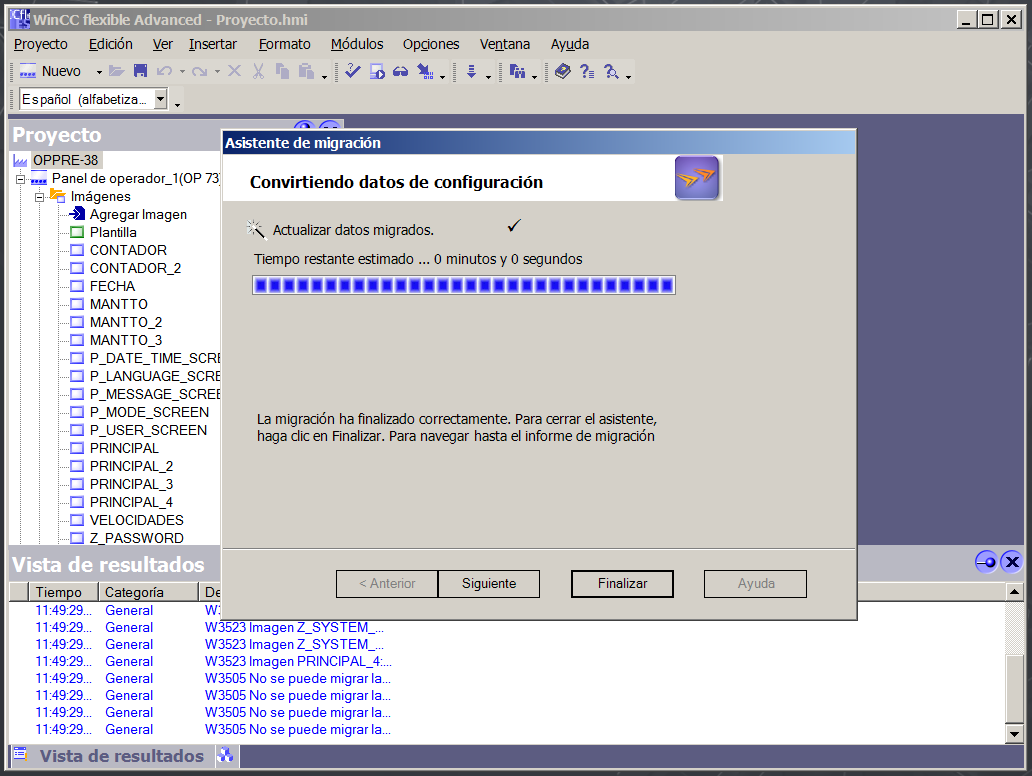The height and width of the screenshot is (776, 1032).
Task: Click the Siguiente button in the wizard
Action: click(489, 584)
